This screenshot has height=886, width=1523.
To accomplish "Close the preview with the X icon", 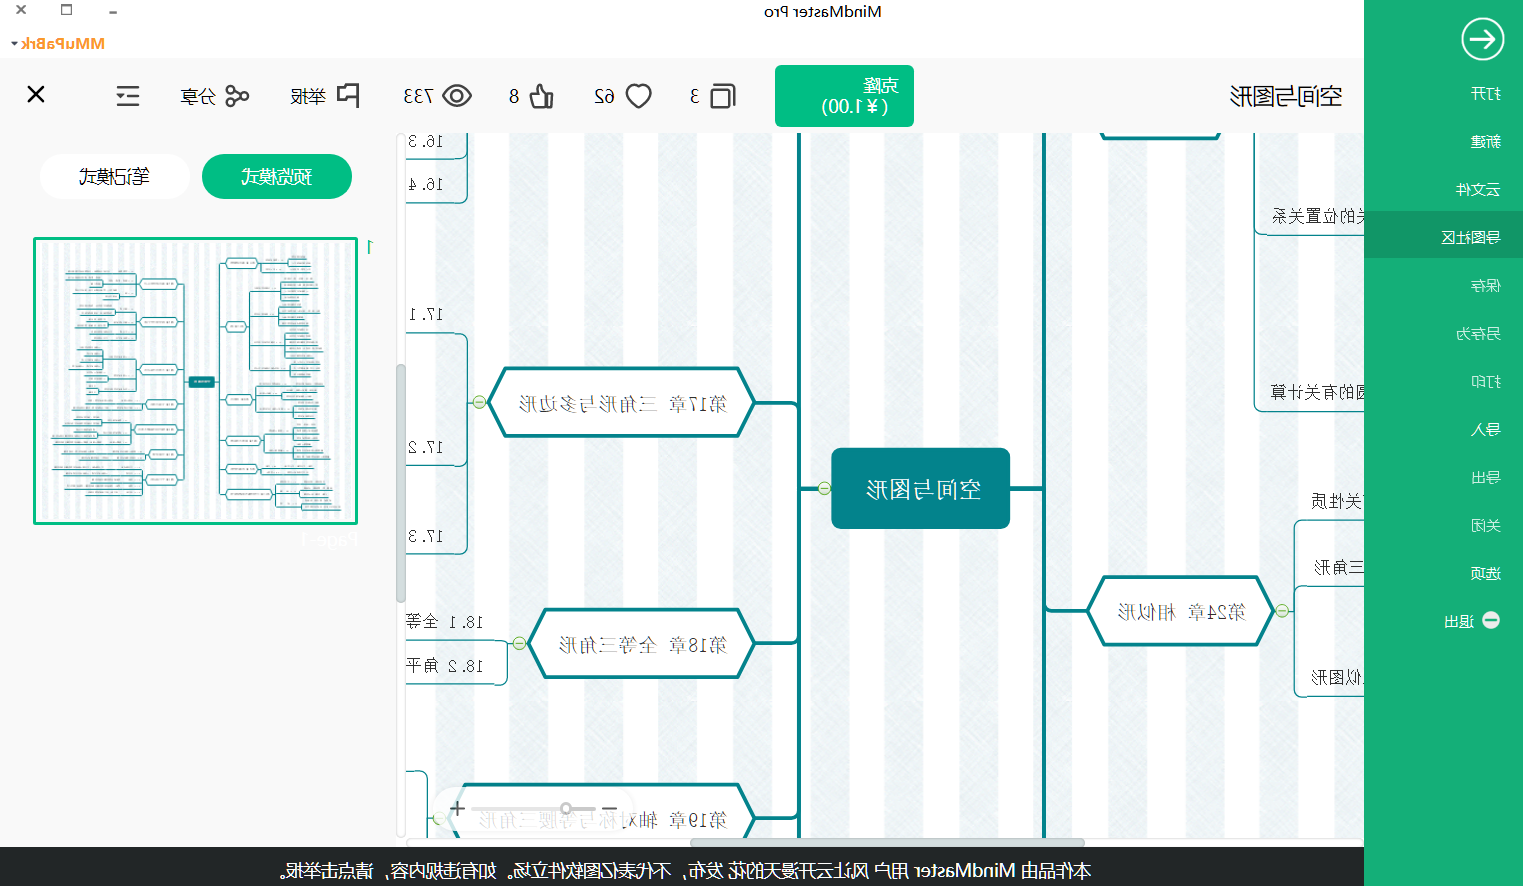I will 36,94.
